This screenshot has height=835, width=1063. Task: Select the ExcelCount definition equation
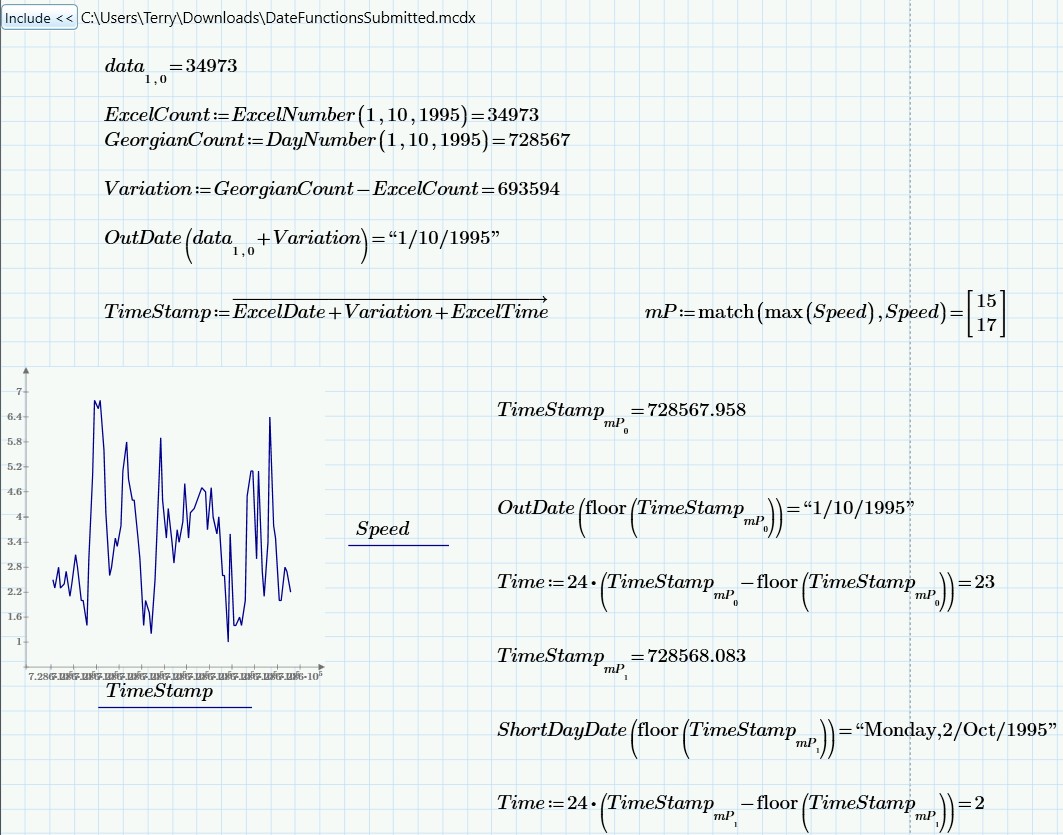coord(320,114)
